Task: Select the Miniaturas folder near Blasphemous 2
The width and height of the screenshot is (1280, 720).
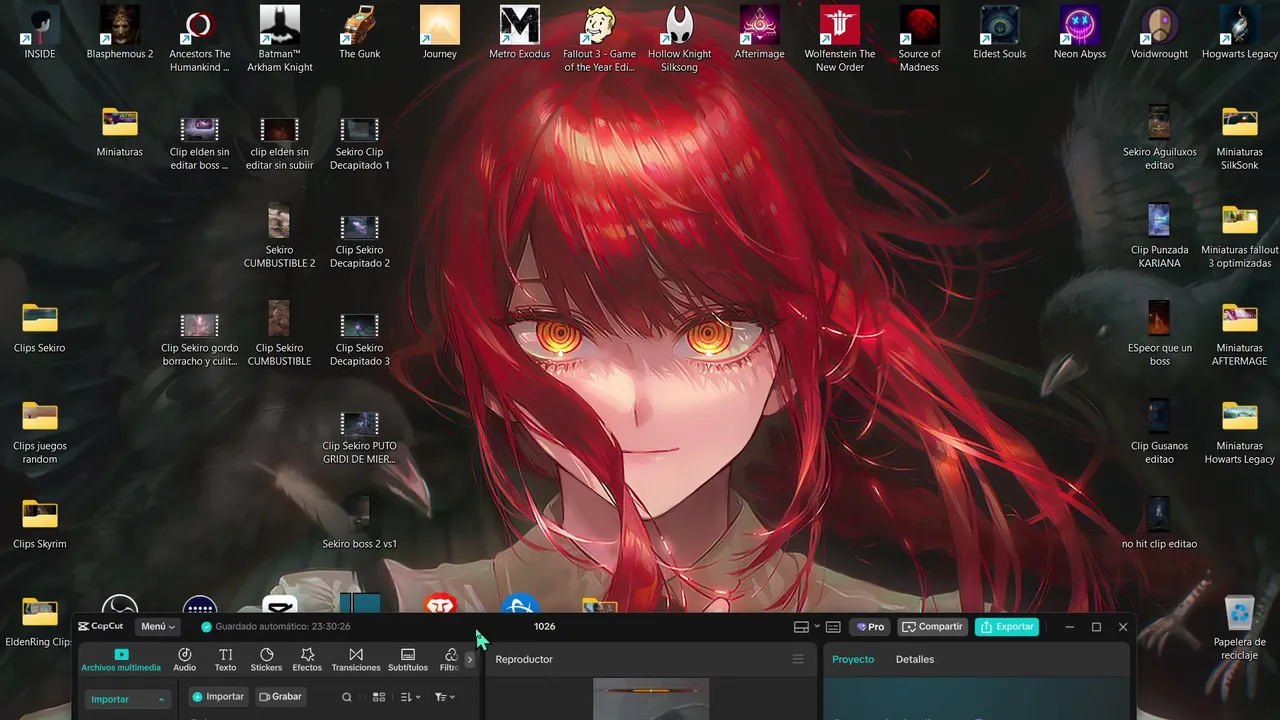Action: coord(120,132)
